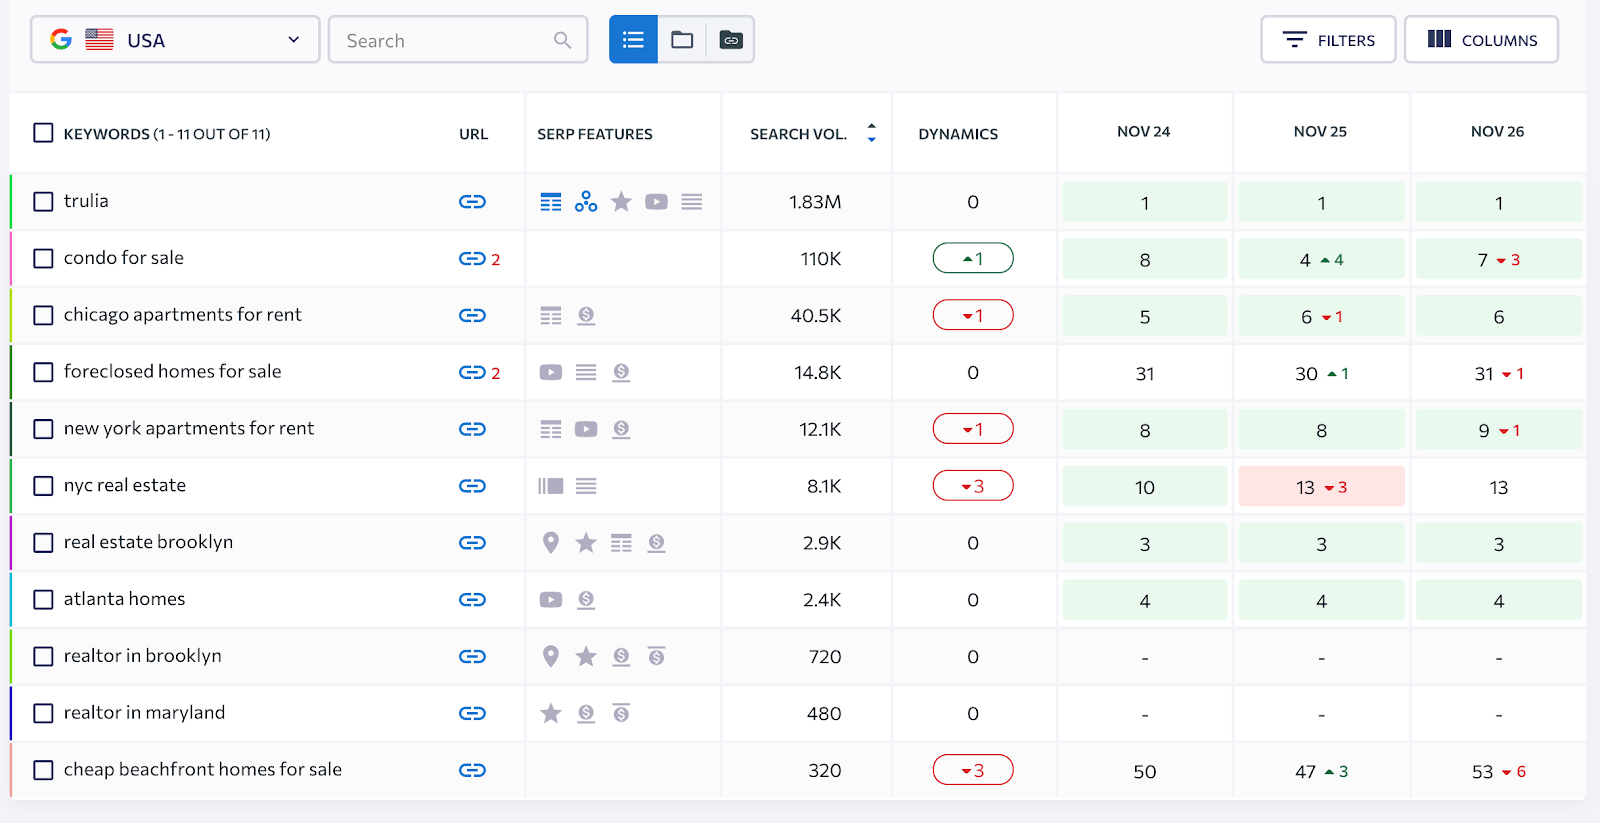Open URL link icon for nyc real estate
Screen dimensions: 1600x823
(472, 486)
